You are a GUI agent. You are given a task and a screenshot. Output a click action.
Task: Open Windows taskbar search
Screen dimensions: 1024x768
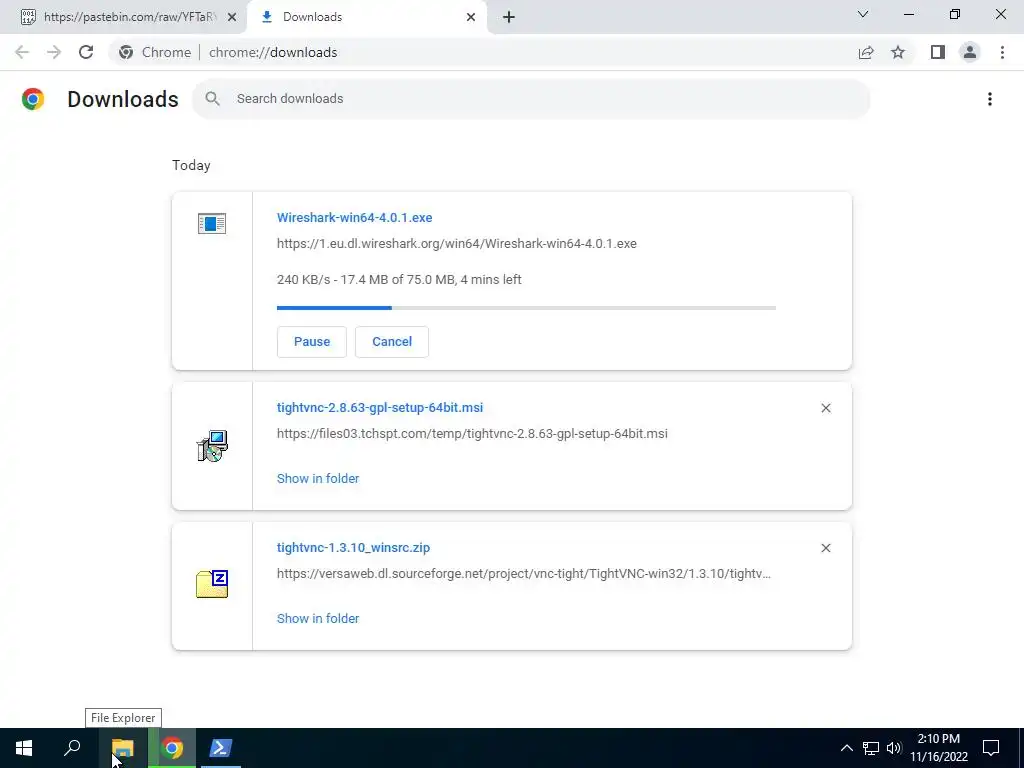click(x=72, y=748)
